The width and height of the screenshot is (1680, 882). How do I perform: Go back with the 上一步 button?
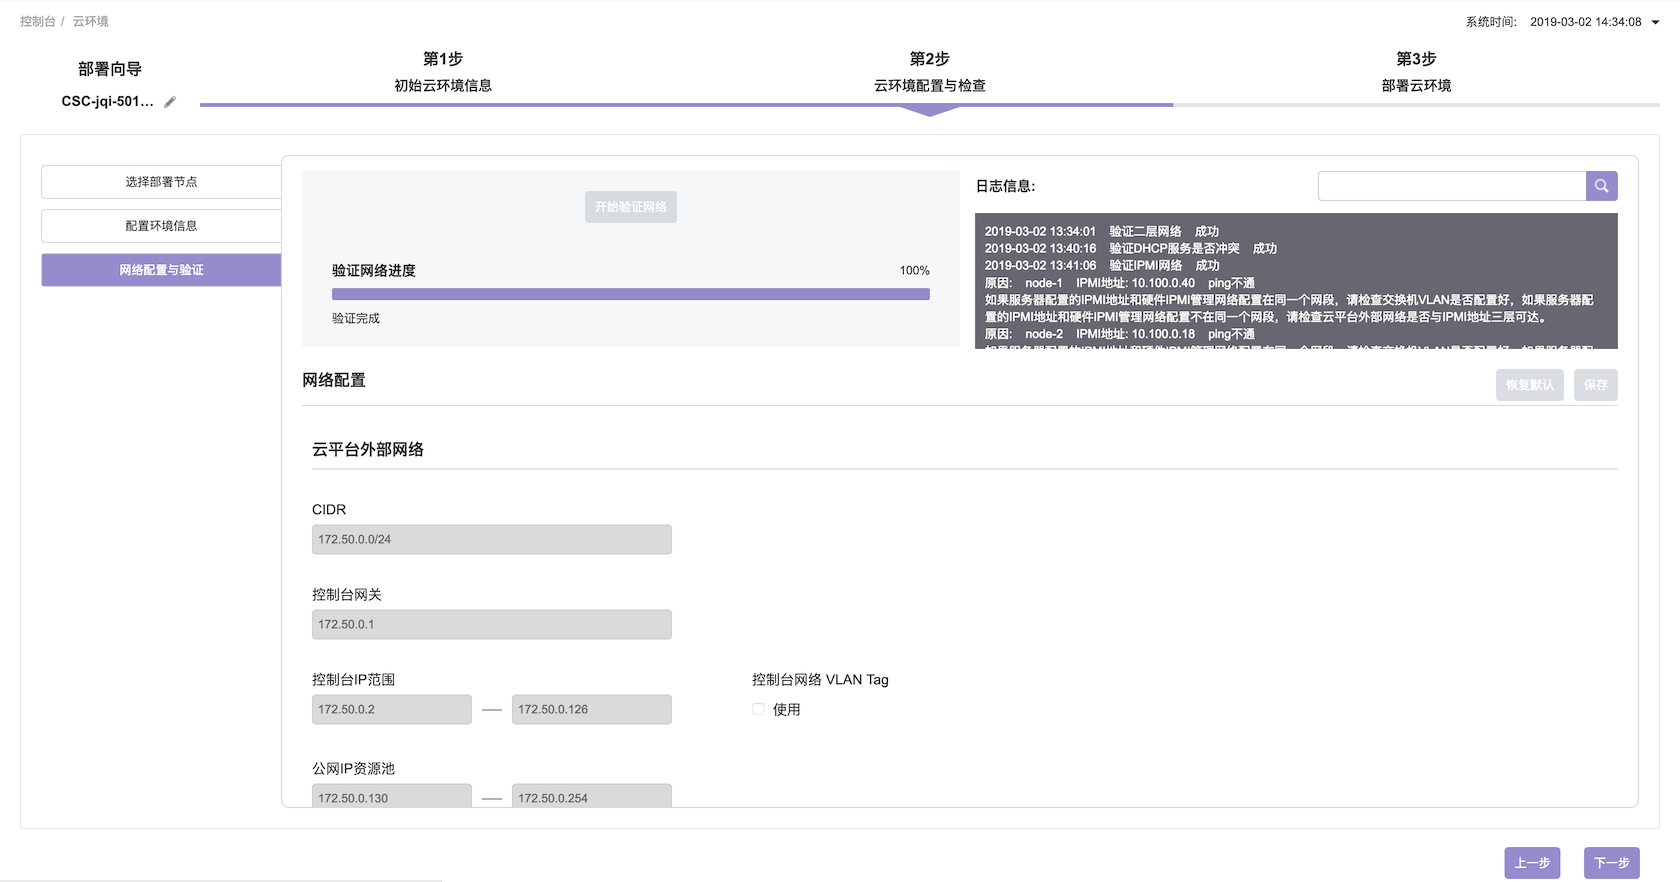pos(1531,863)
